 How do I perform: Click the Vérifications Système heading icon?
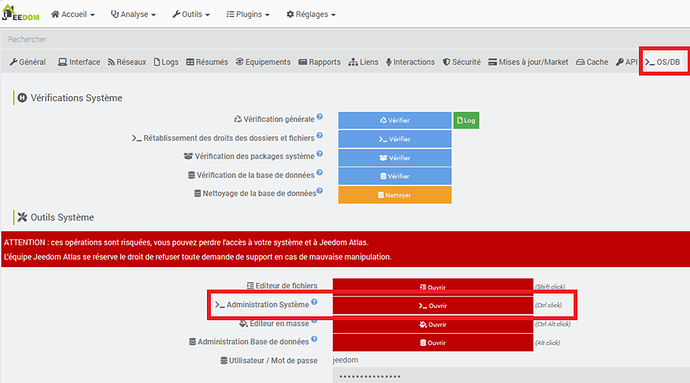[x=22, y=98]
